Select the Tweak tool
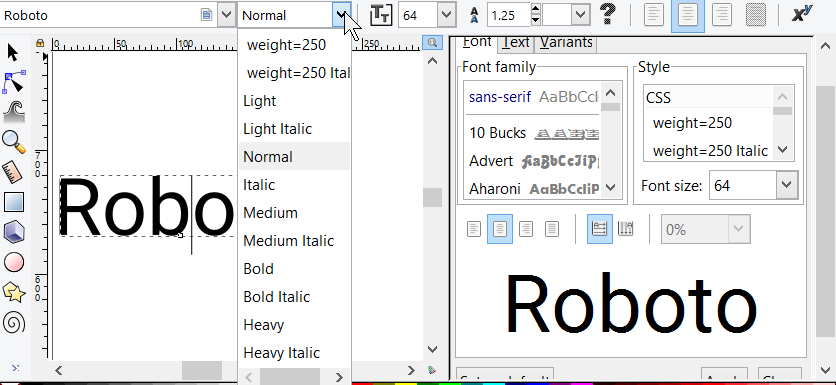Screen dimensions: 836x385 tap(14, 111)
